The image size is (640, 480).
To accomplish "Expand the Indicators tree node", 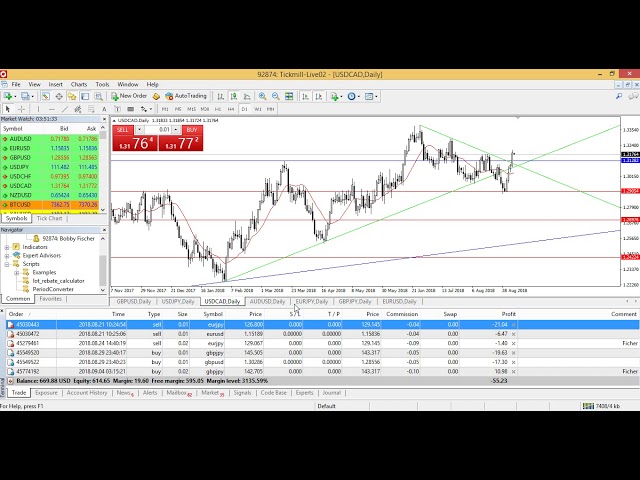I will click(7, 246).
